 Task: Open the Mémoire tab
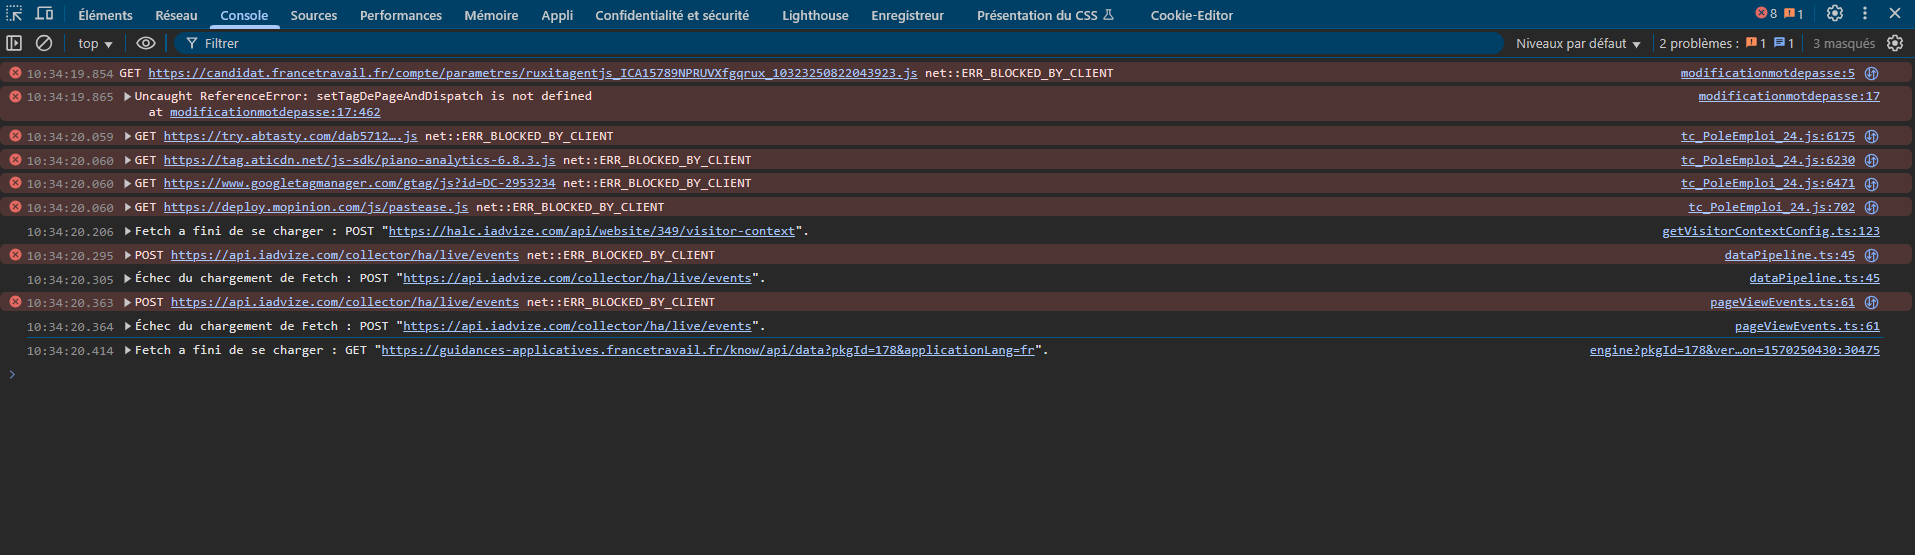coord(491,15)
